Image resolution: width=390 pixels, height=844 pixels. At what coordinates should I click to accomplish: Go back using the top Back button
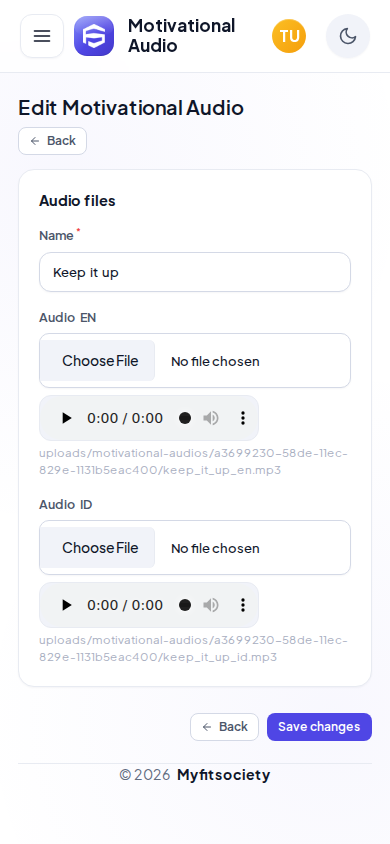[53, 141]
